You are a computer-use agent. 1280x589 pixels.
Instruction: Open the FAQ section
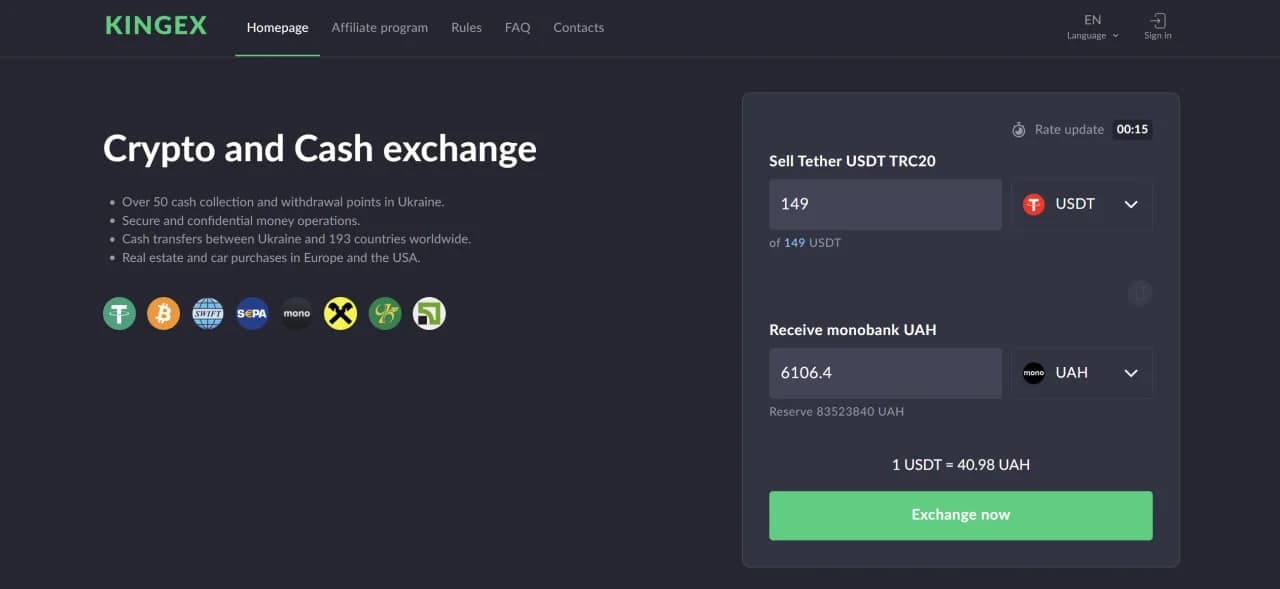pos(517,27)
